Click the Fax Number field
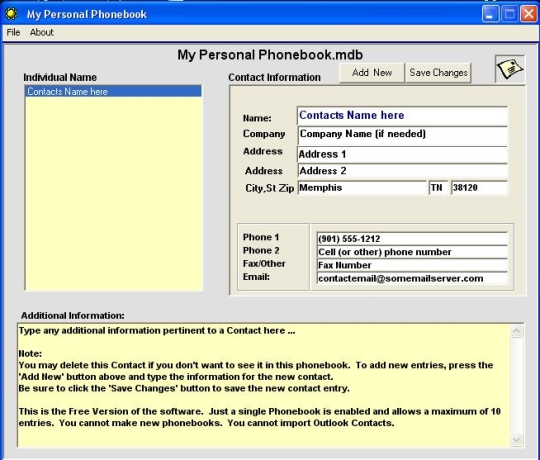Image resolution: width=540 pixels, height=460 pixels. tap(412, 265)
